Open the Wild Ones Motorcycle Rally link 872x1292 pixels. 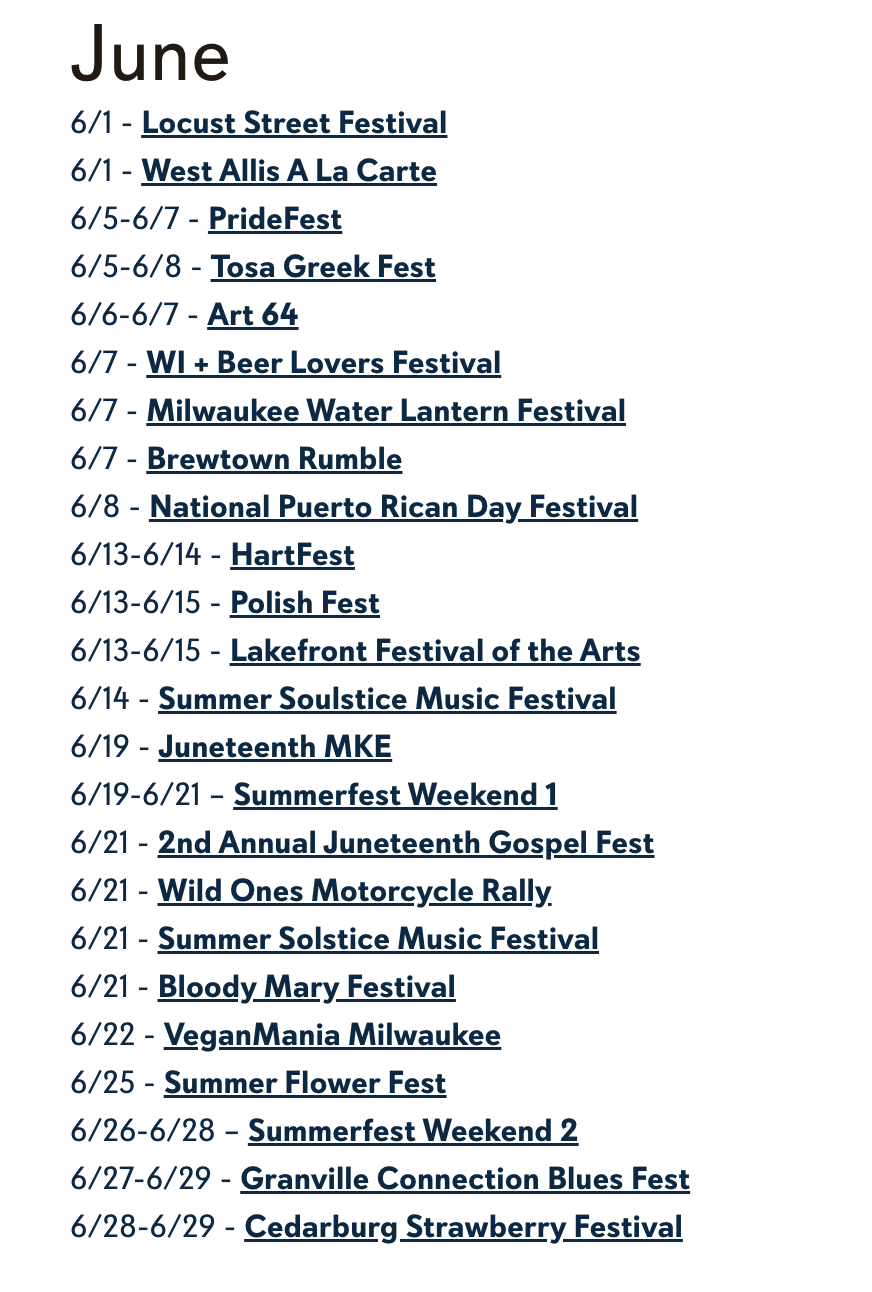point(355,892)
